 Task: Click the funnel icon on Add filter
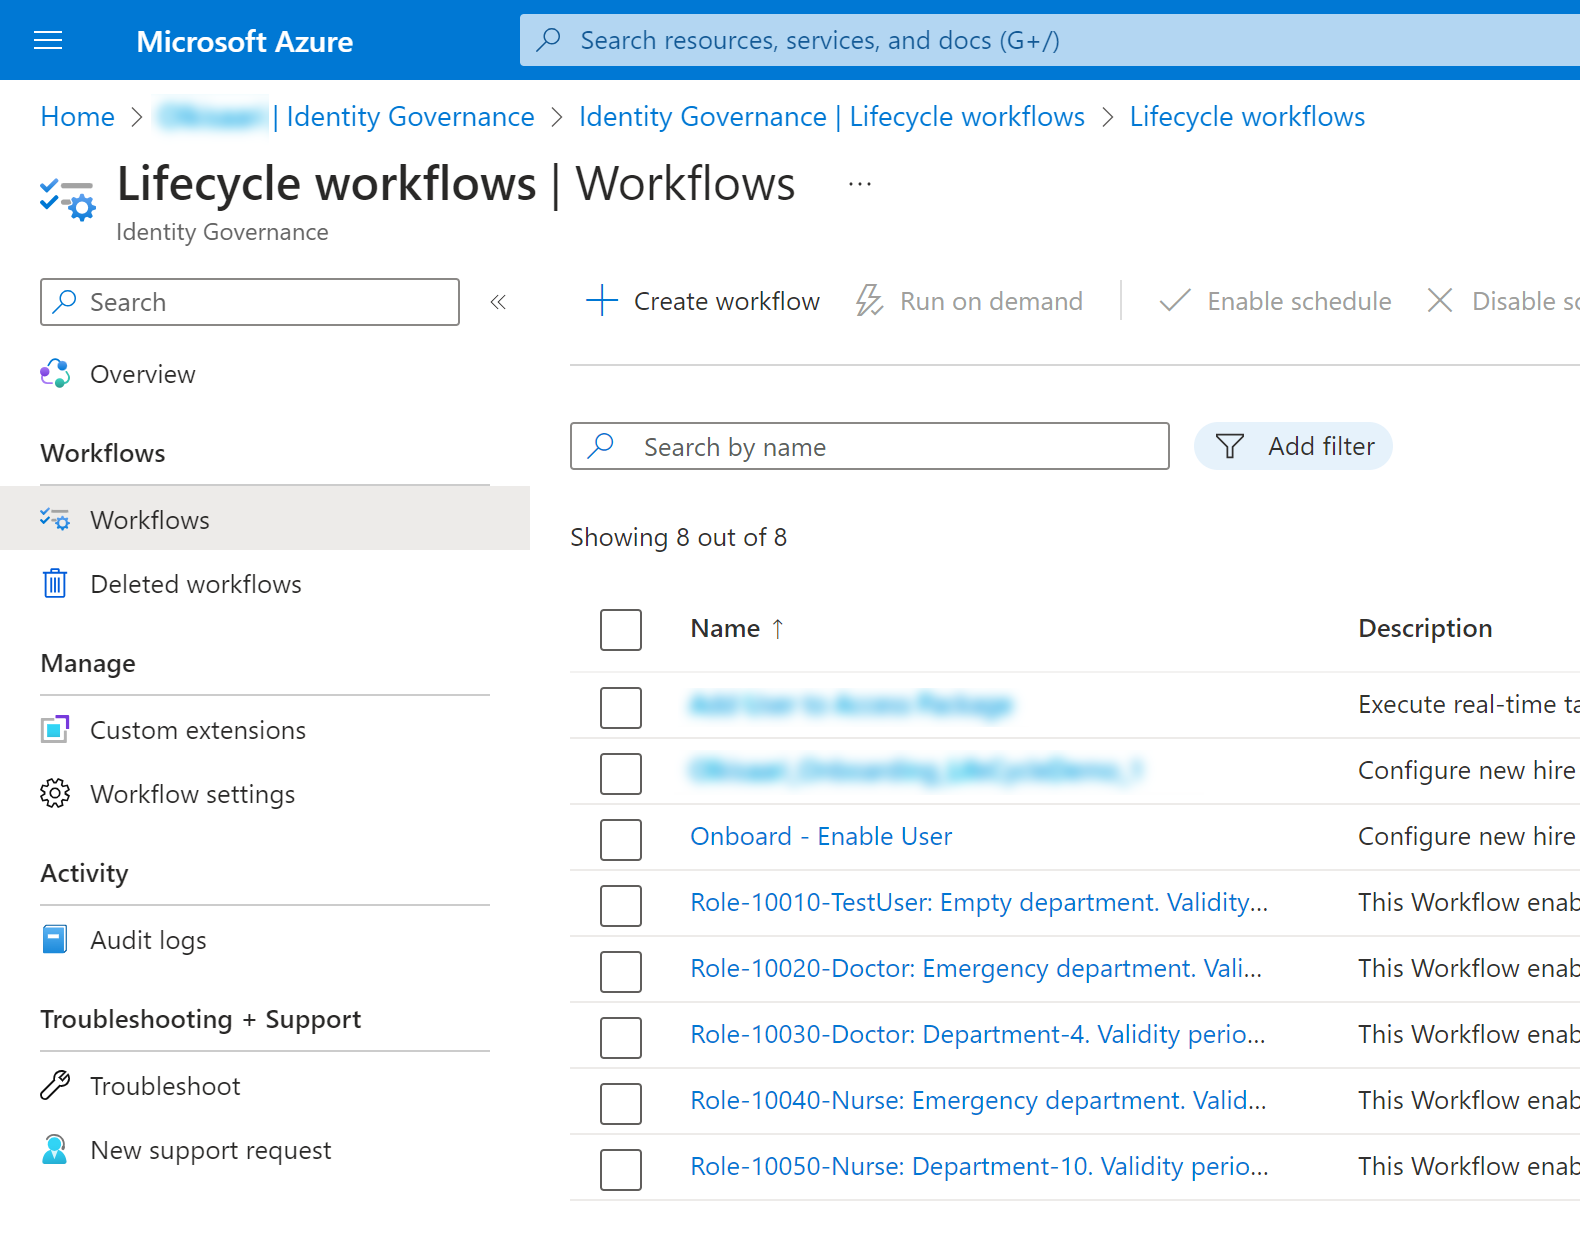[x=1230, y=445]
